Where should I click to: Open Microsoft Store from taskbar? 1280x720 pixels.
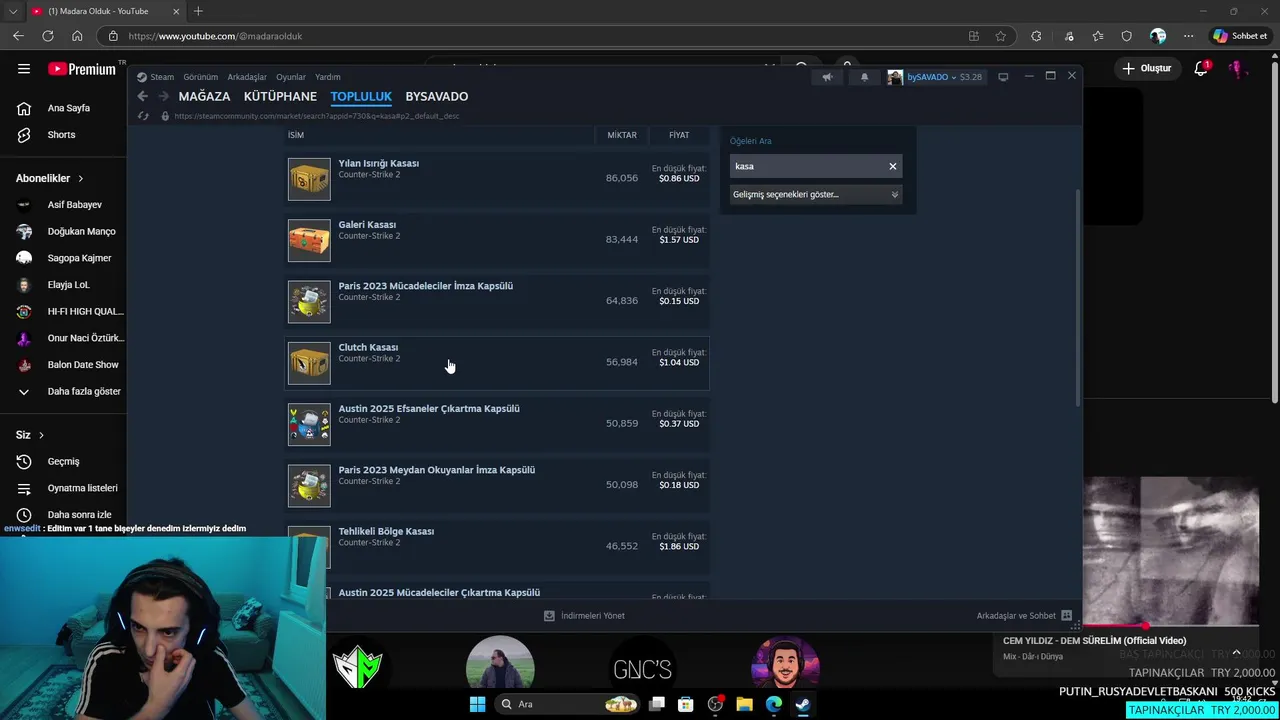tap(685, 704)
